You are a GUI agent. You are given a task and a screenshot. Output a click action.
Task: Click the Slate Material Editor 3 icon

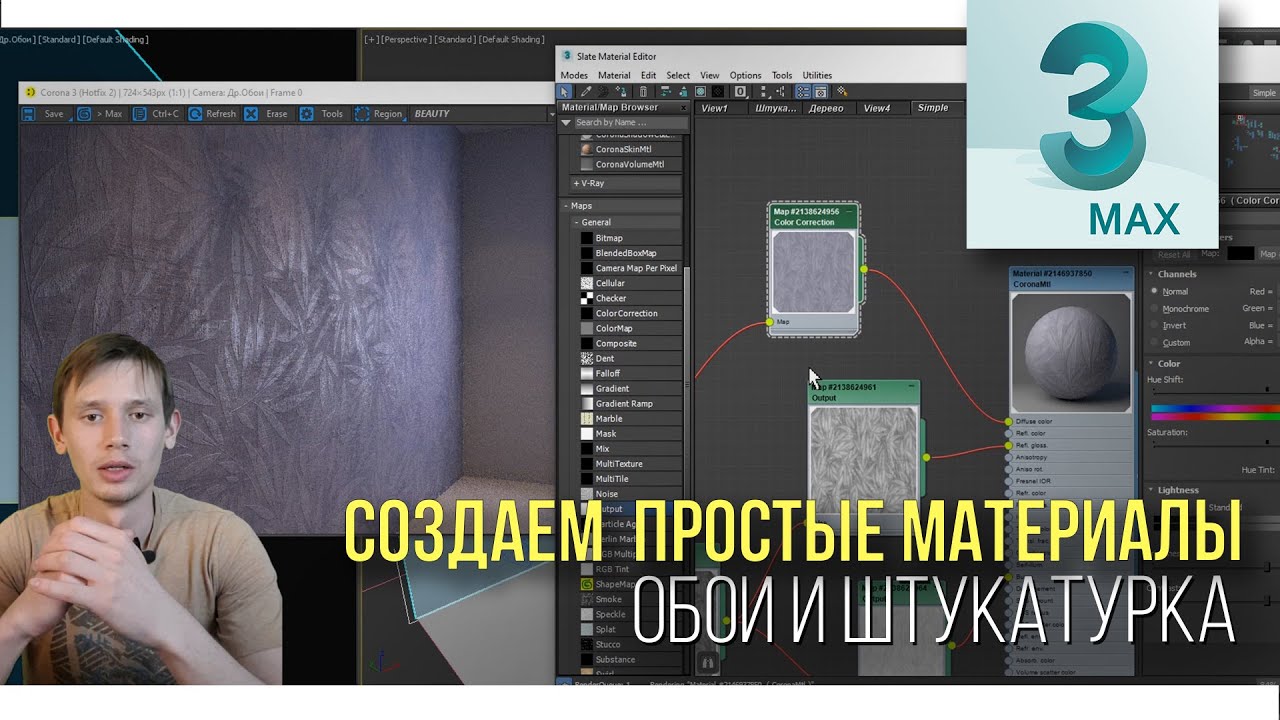pos(567,57)
